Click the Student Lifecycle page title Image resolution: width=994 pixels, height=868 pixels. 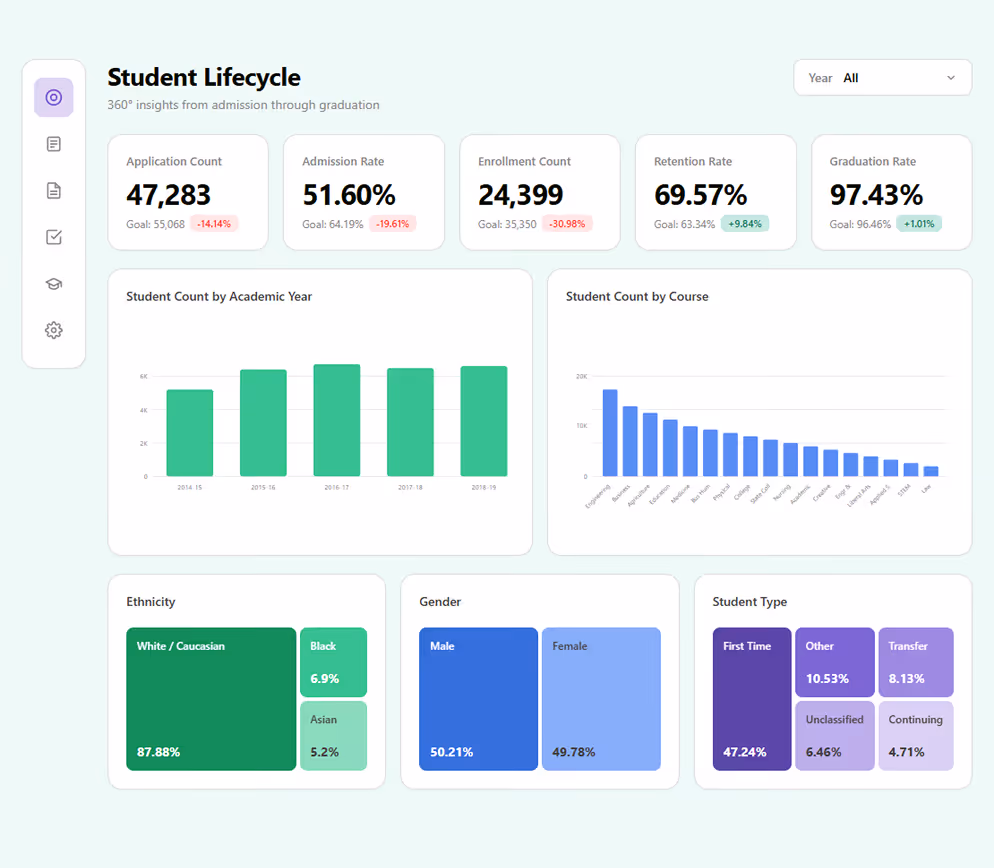(204, 77)
